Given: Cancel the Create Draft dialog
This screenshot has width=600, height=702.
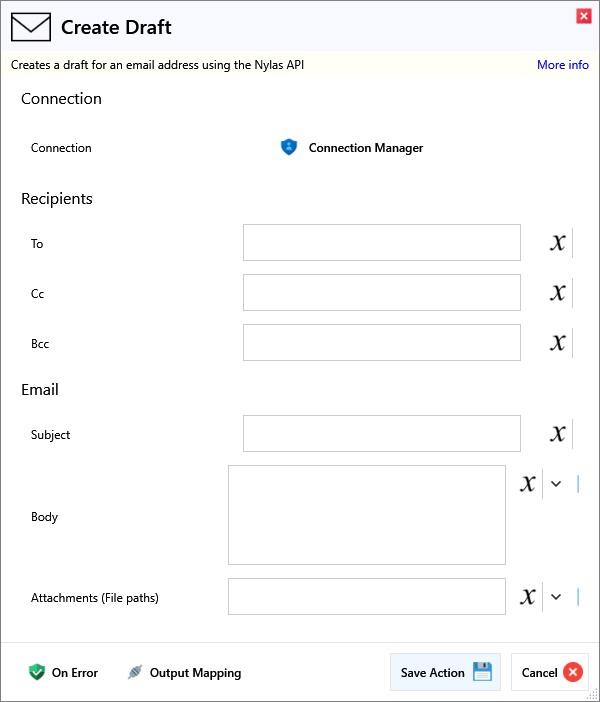Looking at the screenshot, I should click(x=550, y=673).
